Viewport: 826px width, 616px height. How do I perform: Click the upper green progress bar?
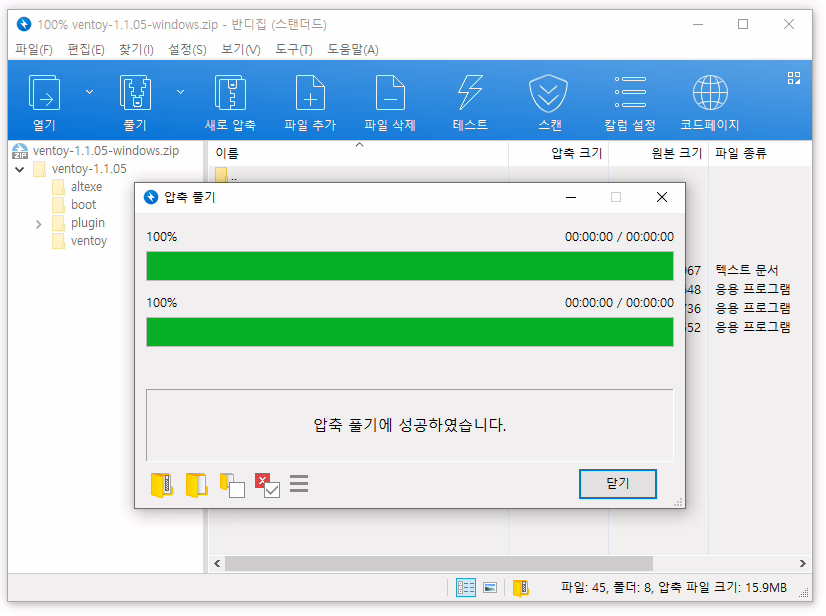coord(410,266)
